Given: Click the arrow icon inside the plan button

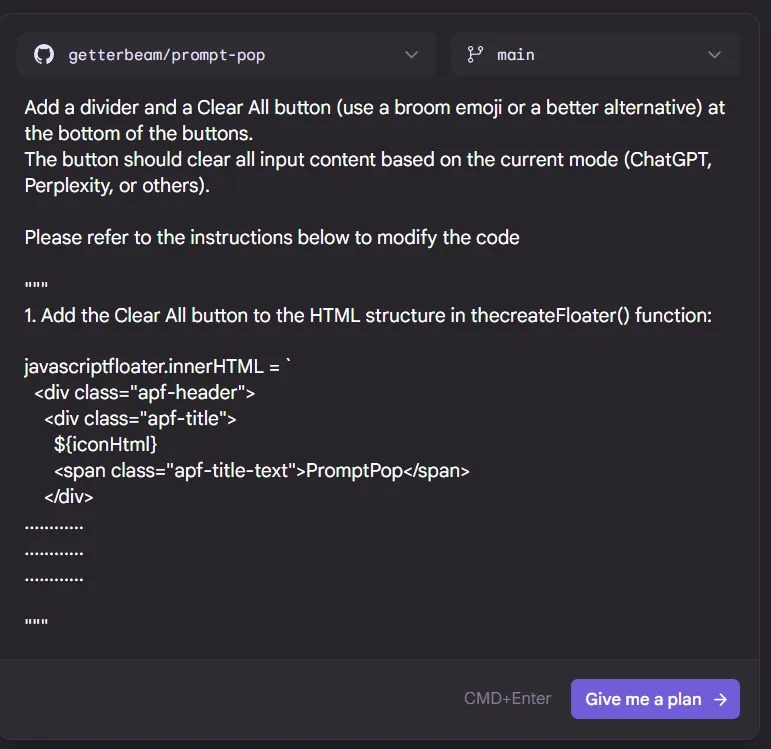Looking at the screenshot, I should coord(720,699).
